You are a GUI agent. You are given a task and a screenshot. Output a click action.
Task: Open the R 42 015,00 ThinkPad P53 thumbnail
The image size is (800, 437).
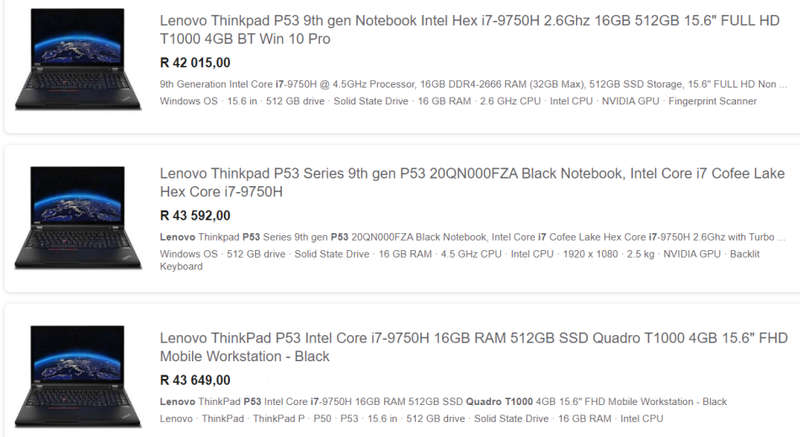[x=78, y=59]
